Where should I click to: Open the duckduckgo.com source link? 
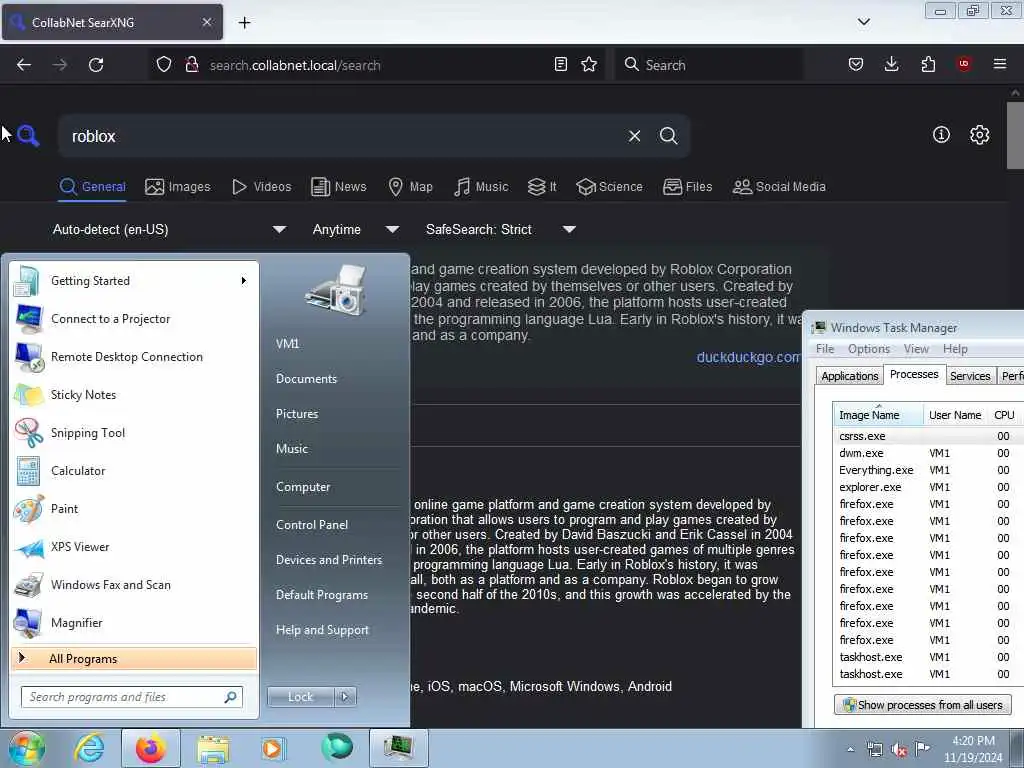pos(748,357)
